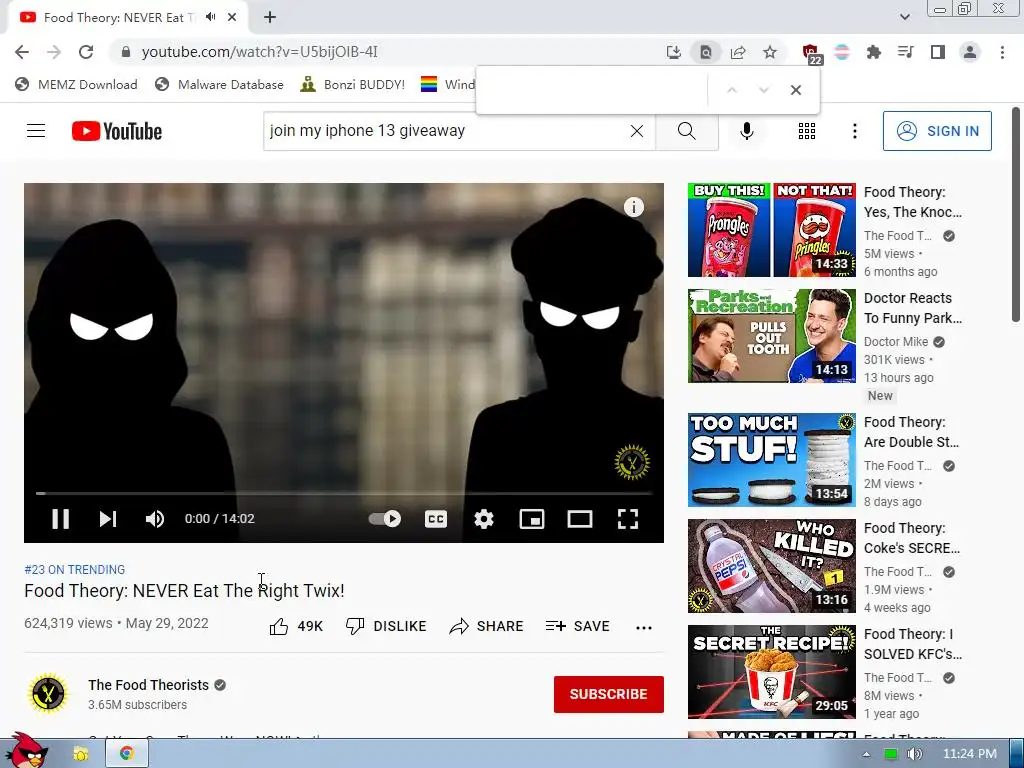The image size is (1024, 768).
Task: Enable miniplayer mode
Action: pyautogui.click(x=532, y=519)
